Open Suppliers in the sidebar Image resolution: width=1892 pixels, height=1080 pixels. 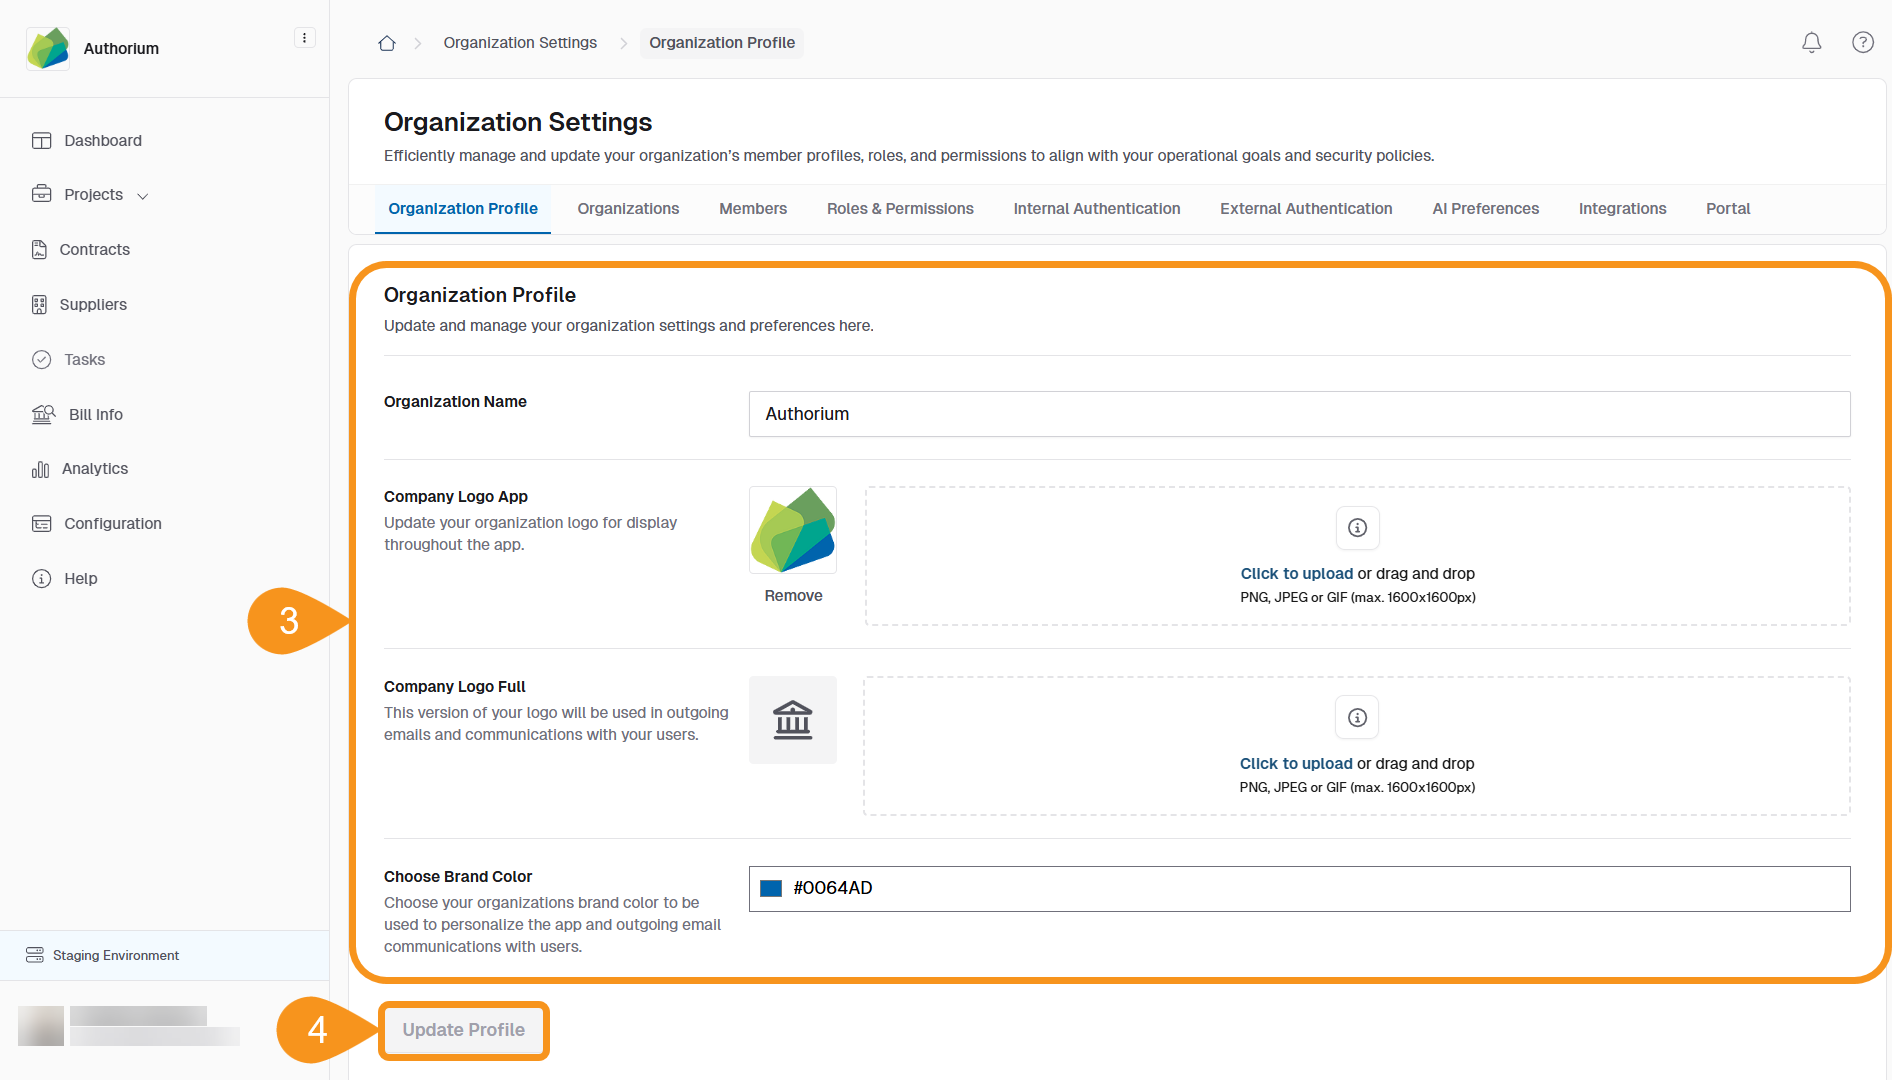click(93, 305)
